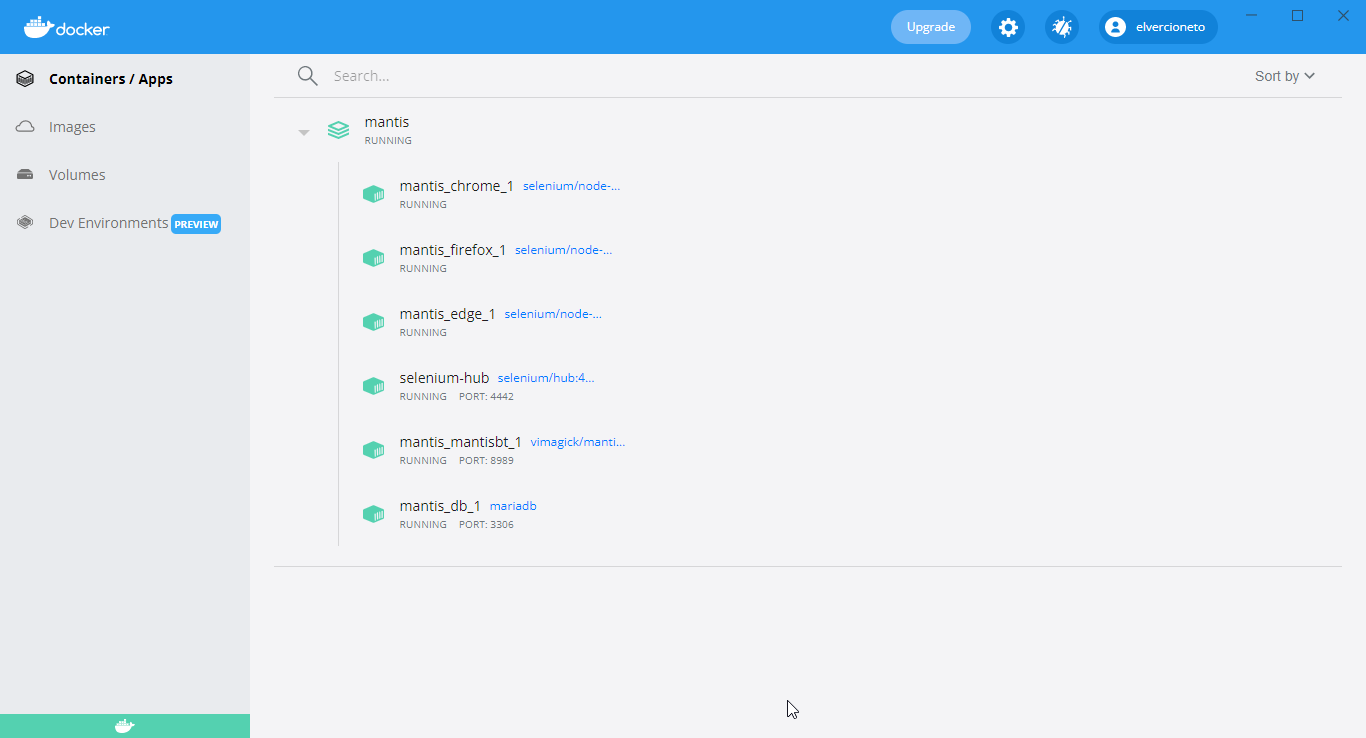Click the container icon for mantis_db_1
1366x738 pixels.
coord(374,514)
